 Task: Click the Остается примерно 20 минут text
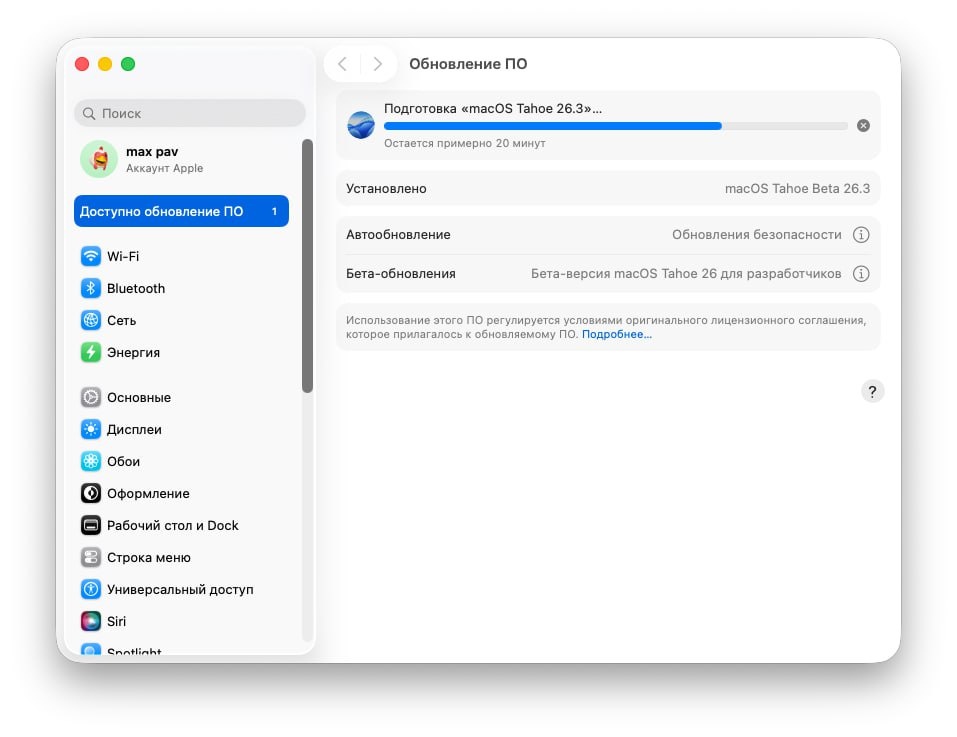(x=464, y=143)
